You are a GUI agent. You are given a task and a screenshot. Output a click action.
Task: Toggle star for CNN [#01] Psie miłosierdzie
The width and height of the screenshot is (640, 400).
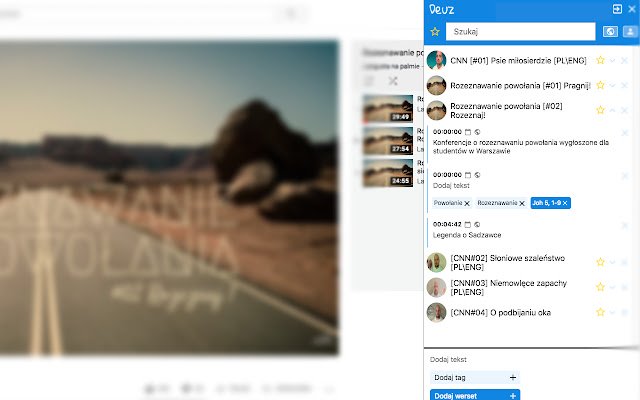[600, 60]
